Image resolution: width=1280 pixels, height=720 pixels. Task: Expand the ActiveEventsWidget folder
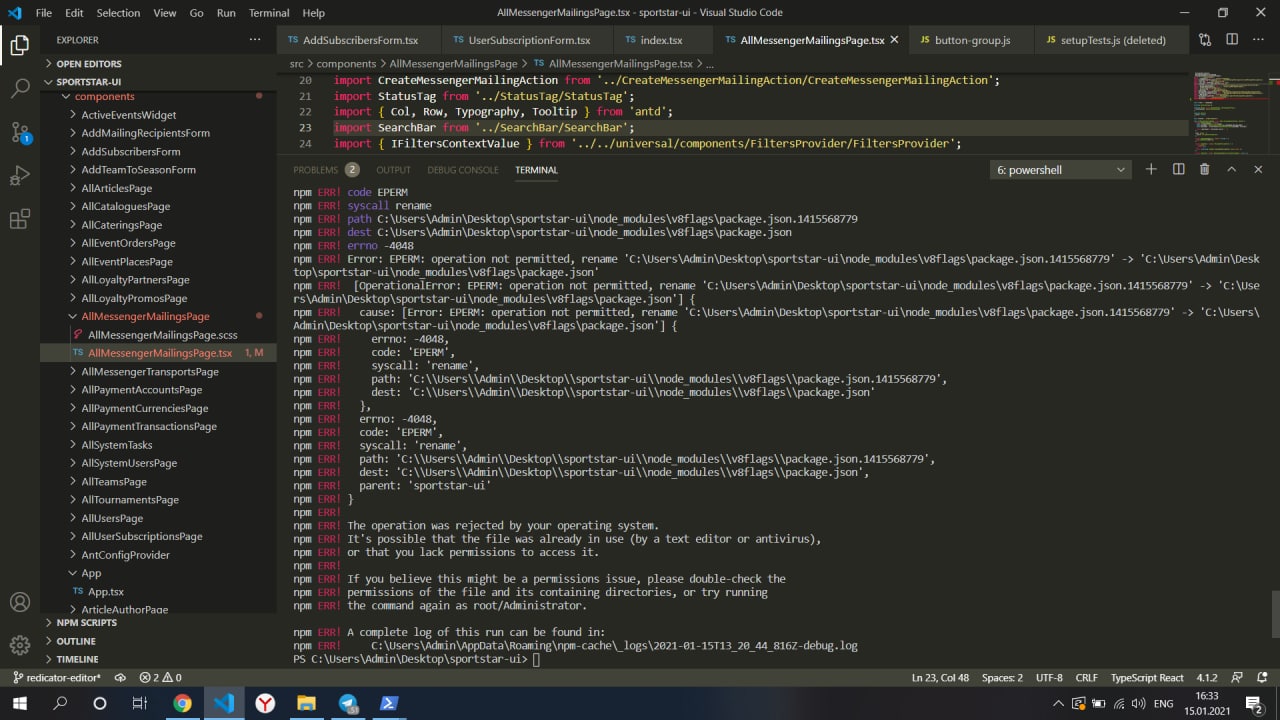pos(158,115)
